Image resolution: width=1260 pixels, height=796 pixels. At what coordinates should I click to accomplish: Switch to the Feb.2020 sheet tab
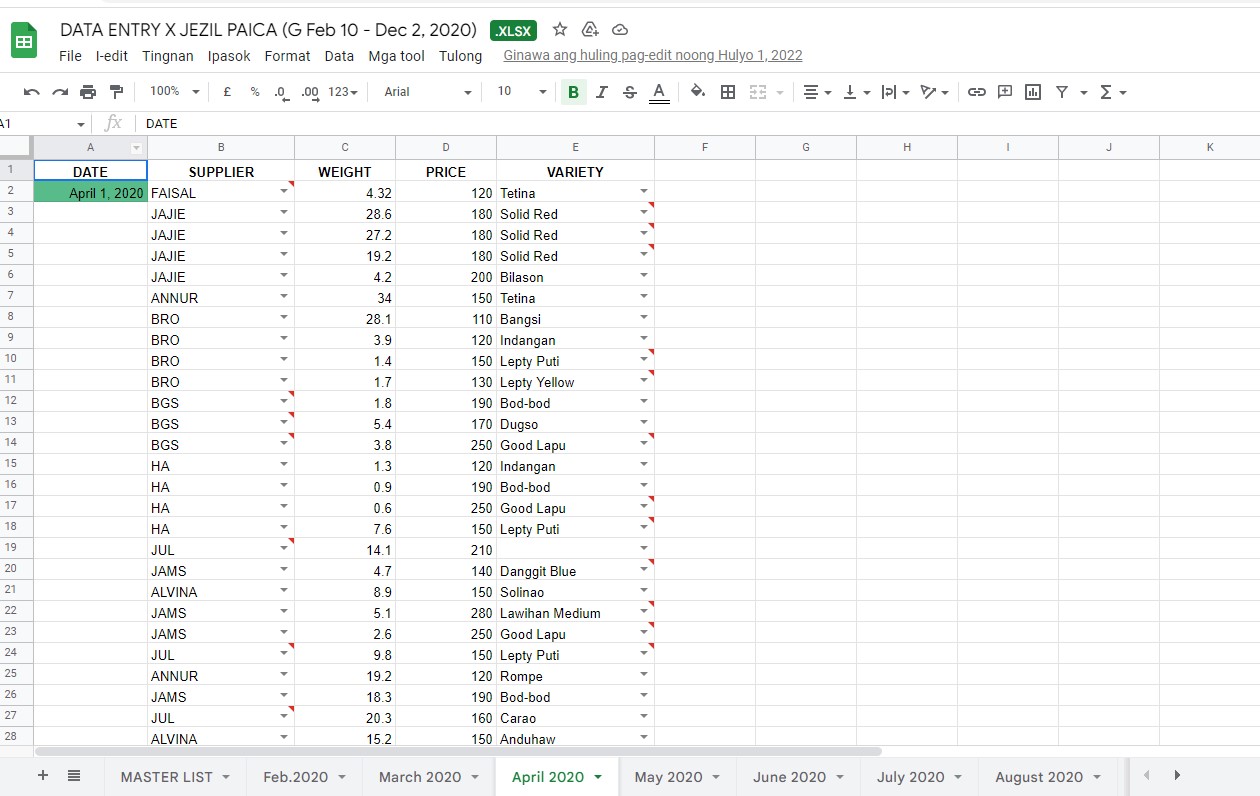coord(304,777)
